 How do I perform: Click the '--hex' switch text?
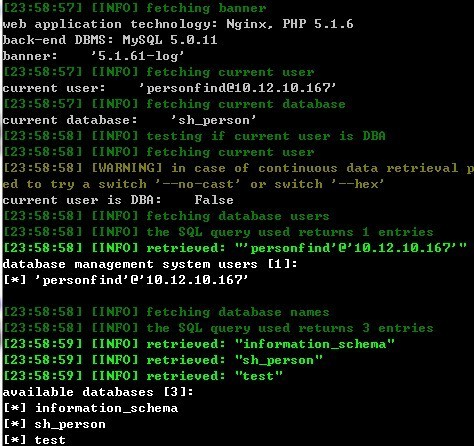[x=357, y=184]
